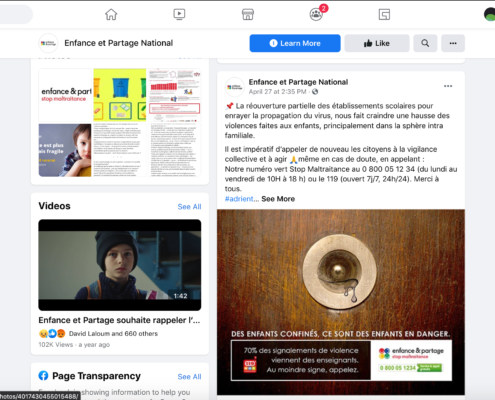Screen dimensions: 495x400
Task: Open post author name Enfance et Partage National
Action: pos(298,82)
